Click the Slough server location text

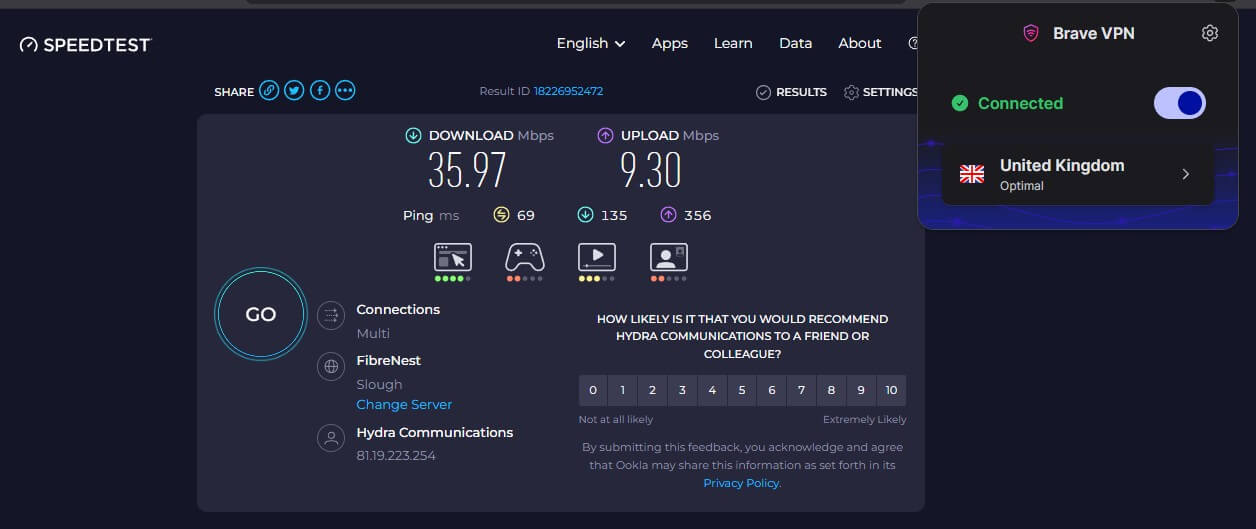379,384
